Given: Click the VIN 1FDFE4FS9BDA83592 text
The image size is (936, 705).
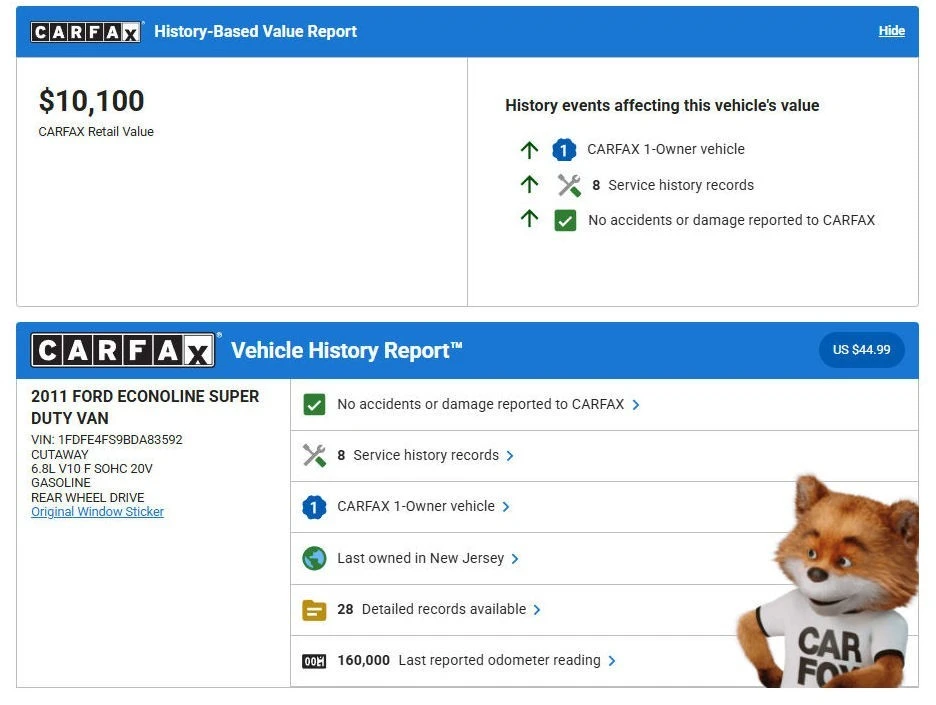Looking at the screenshot, I should point(107,440).
